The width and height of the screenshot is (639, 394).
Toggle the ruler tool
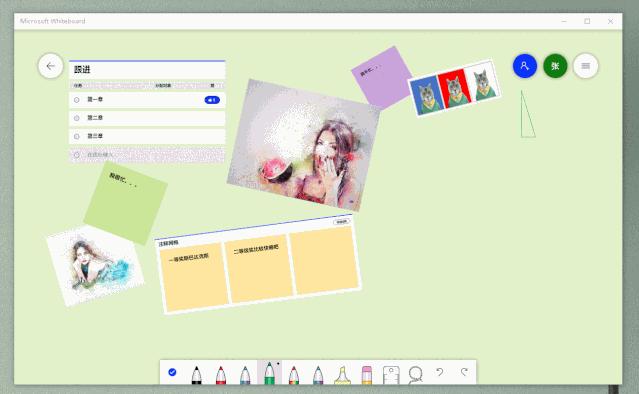pos(391,375)
